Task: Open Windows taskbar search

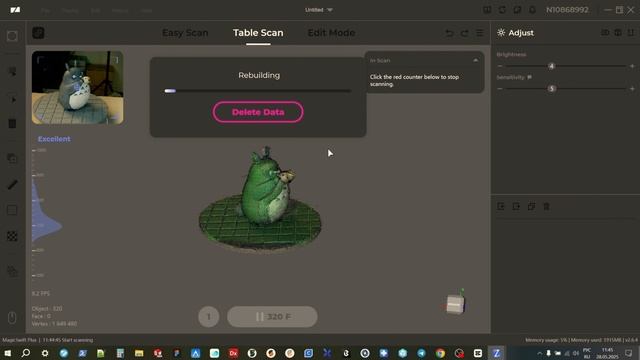Action: (26, 353)
